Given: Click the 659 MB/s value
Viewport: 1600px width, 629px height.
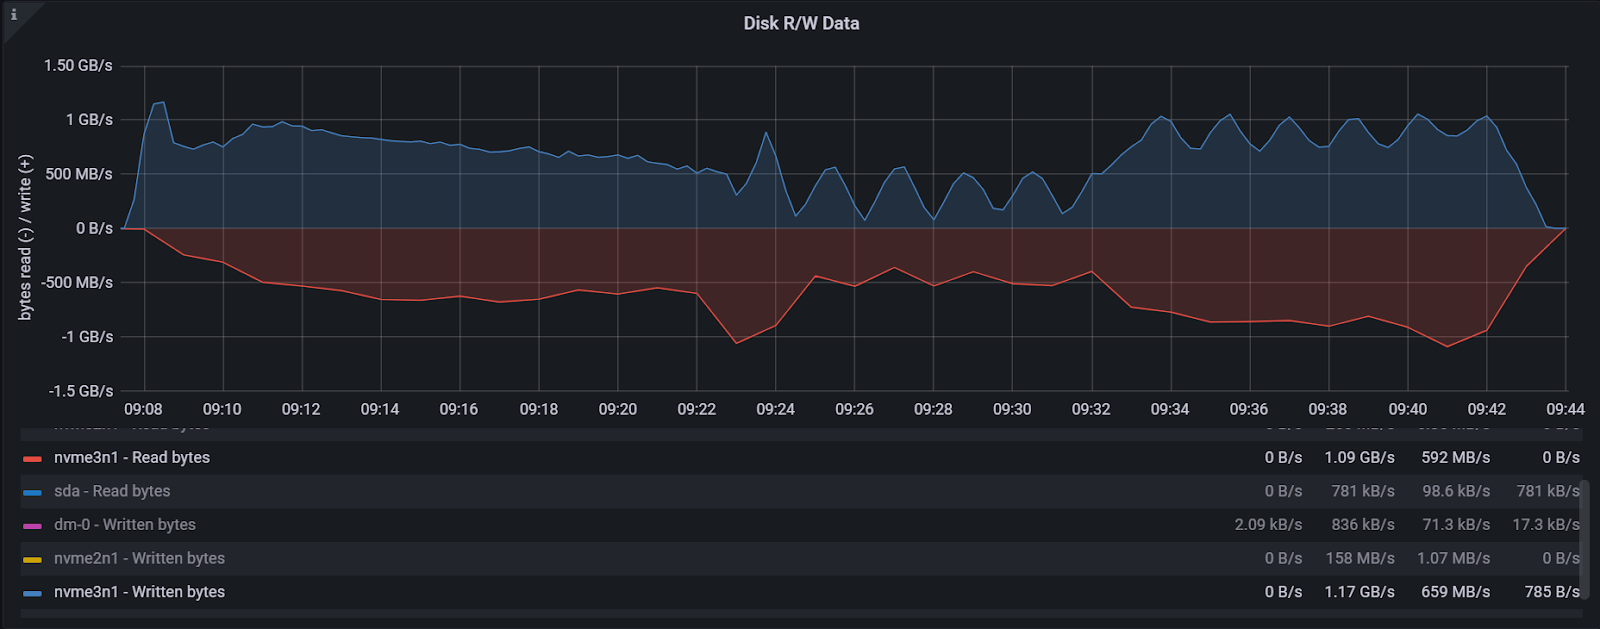Looking at the screenshot, I should coord(1455,592).
